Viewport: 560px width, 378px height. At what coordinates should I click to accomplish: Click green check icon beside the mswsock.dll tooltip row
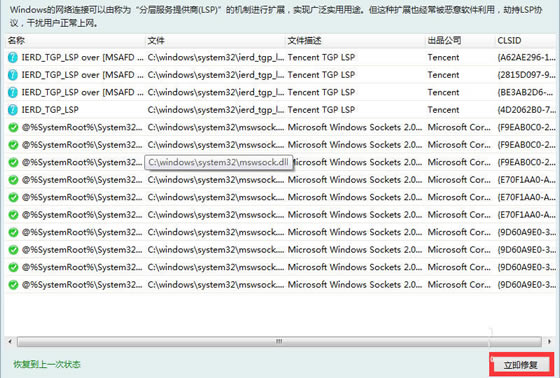(x=13, y=162)
